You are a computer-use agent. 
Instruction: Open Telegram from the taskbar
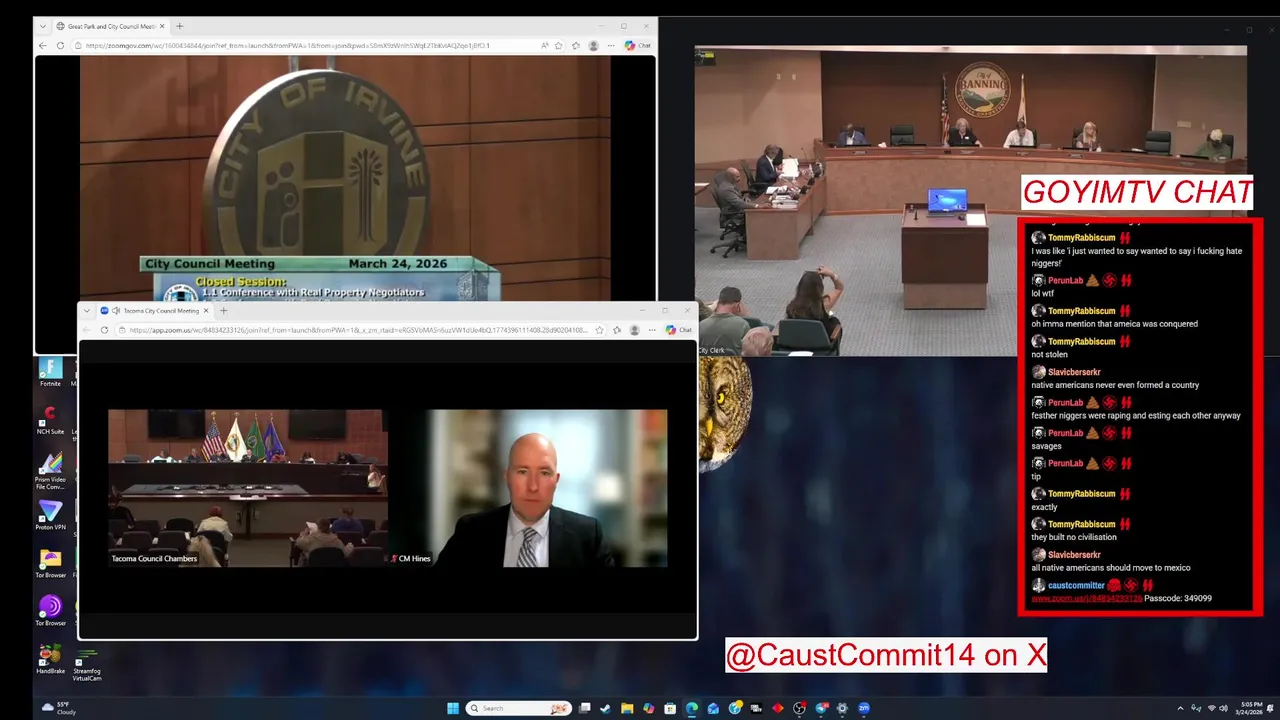click(822, 708)
